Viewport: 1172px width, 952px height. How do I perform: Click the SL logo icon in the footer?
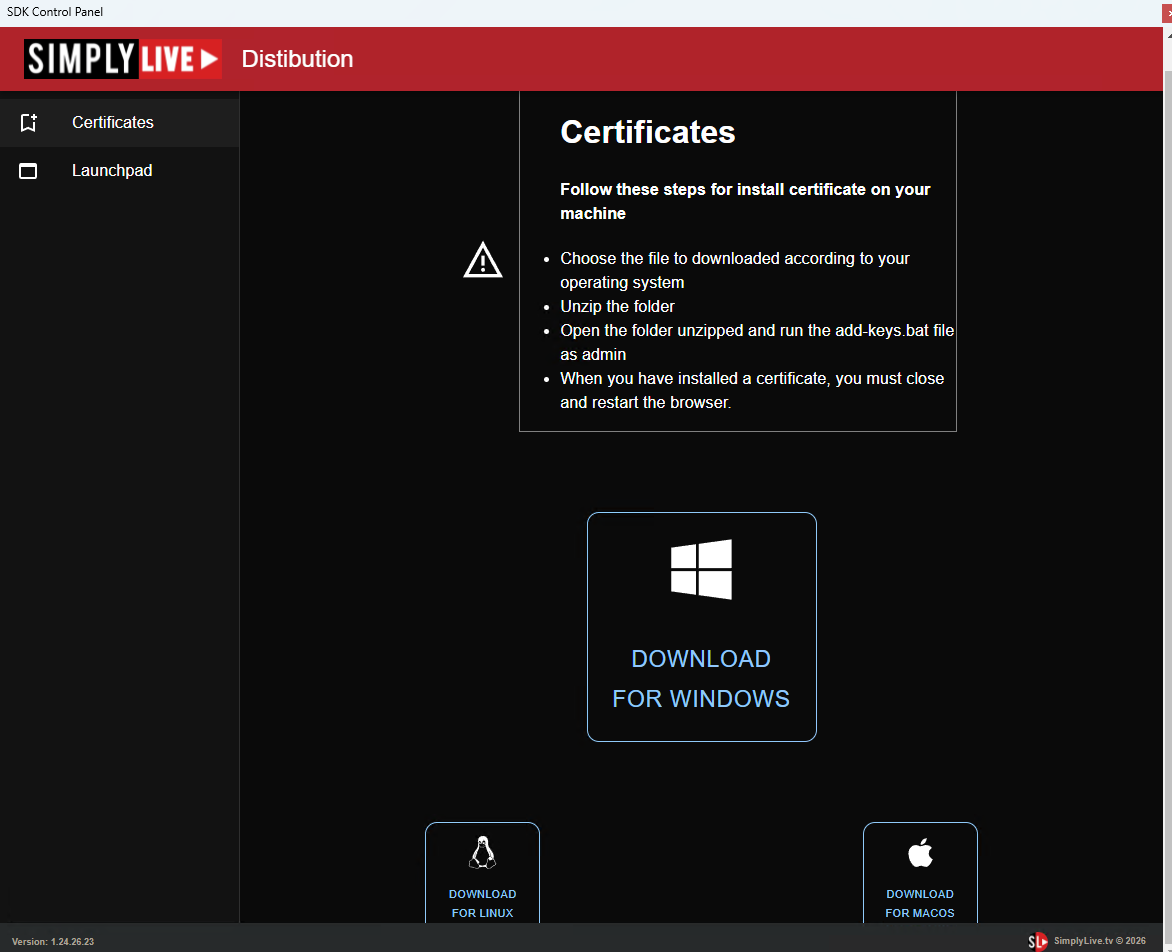pos(1037,942)
